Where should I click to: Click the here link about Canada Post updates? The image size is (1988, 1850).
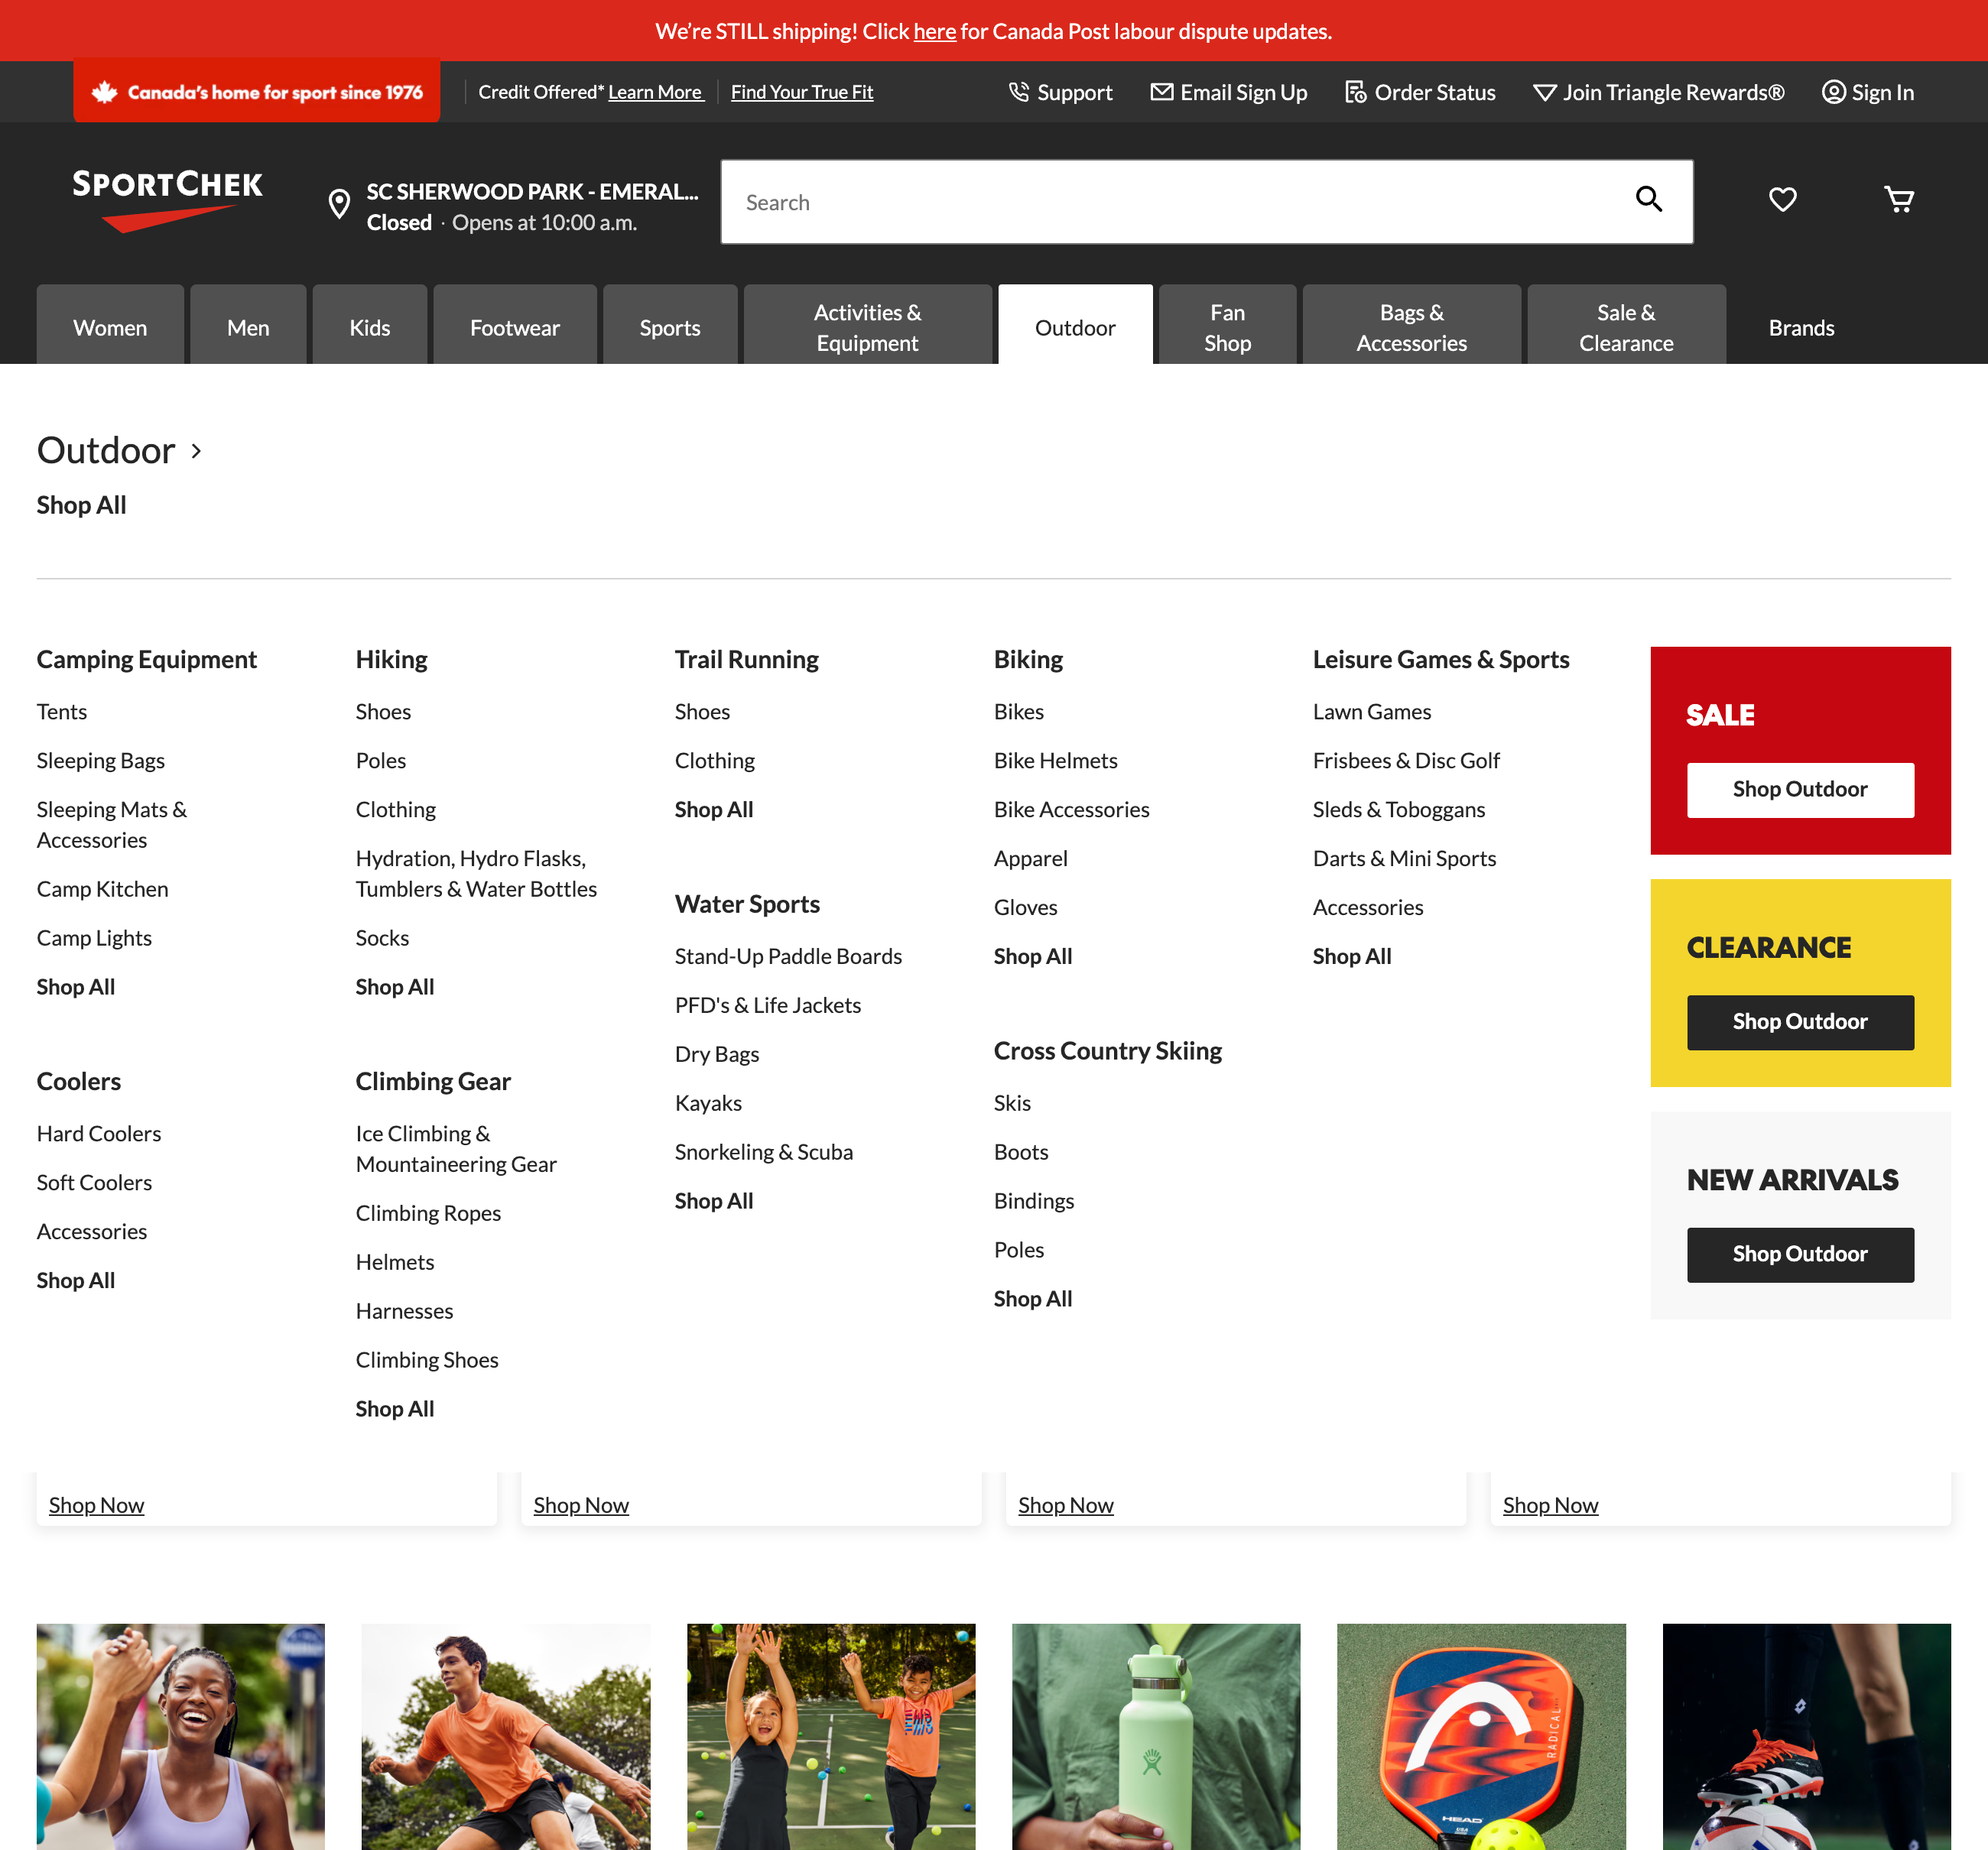click(934, 31)
